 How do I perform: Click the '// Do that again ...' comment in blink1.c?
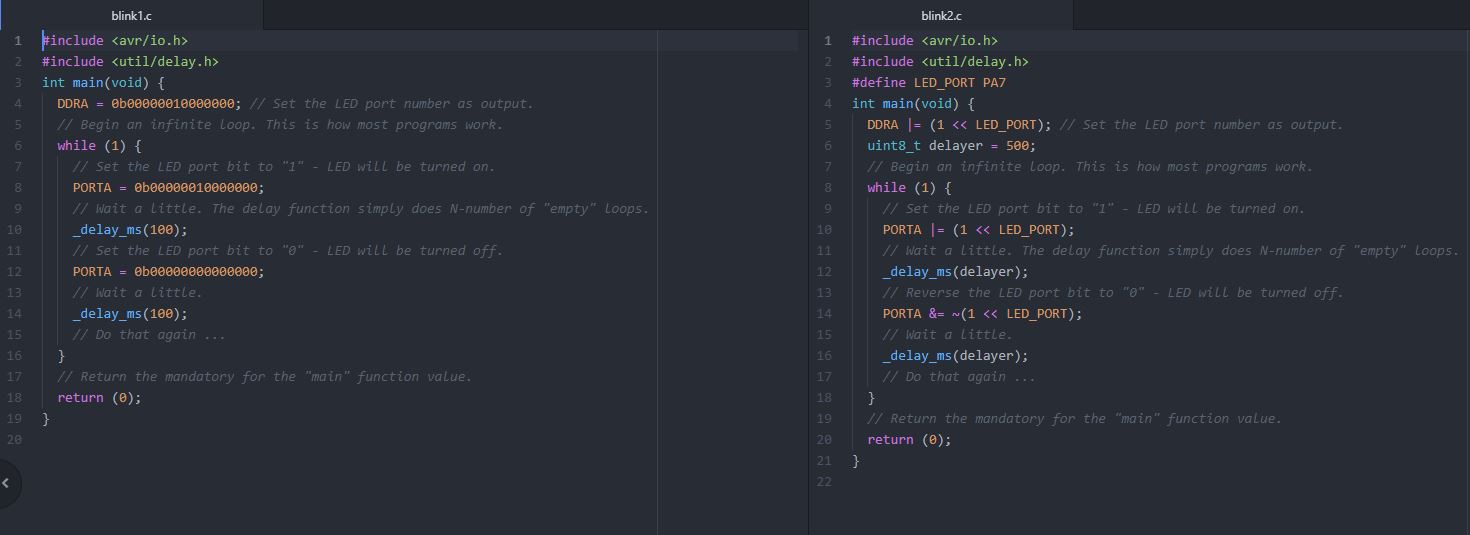click(149, 335)
